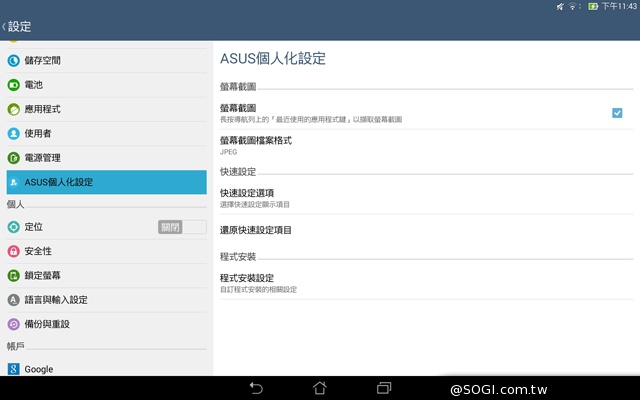This screenshot has height=400, width=640.
Task: Tap the 電源管理 power management icon
Action: (x=13, y=158)
